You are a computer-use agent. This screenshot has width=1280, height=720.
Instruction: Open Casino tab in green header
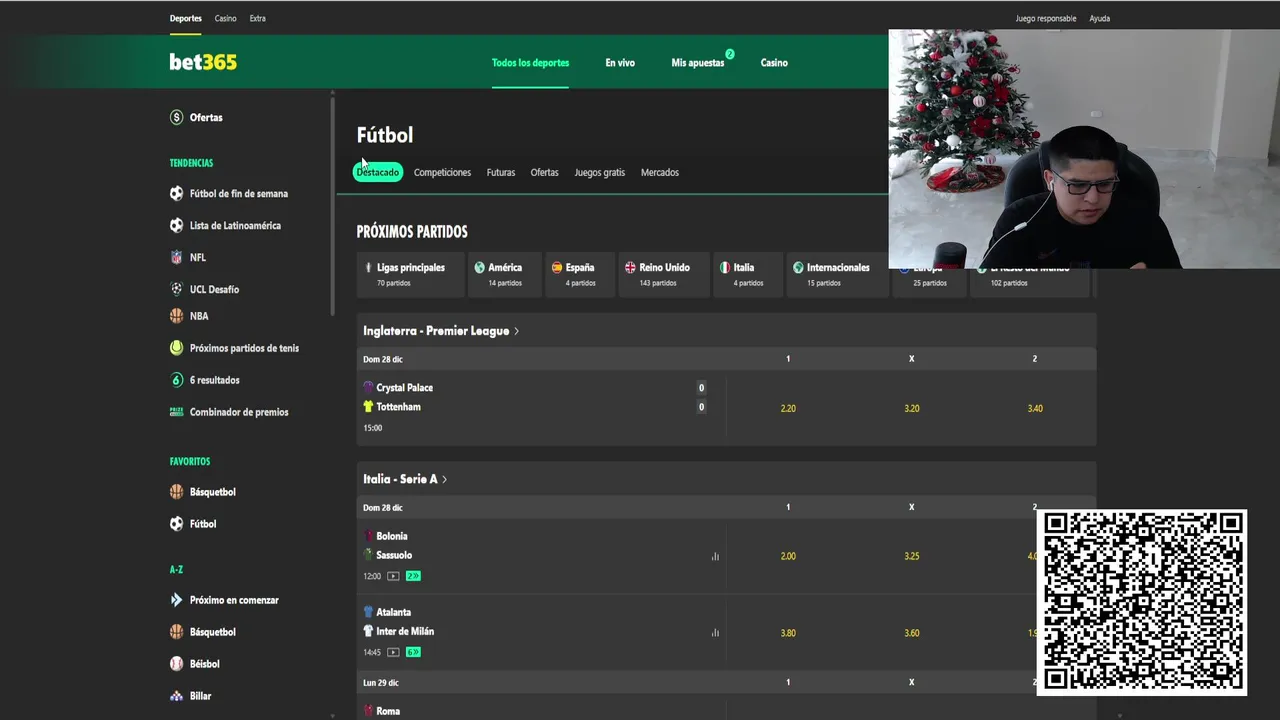click(774, 62)
